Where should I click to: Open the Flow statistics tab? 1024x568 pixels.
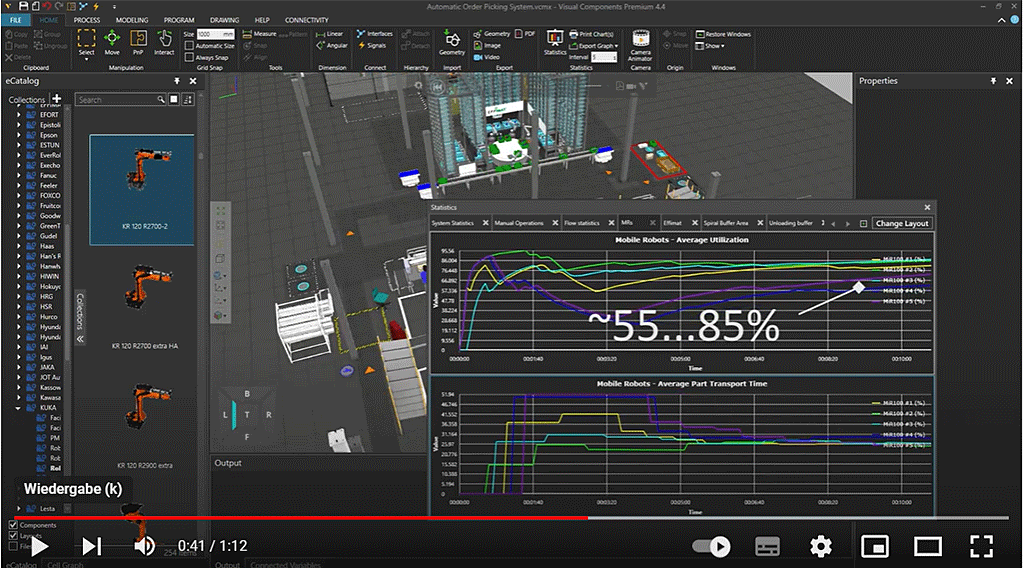[x=580, y=223]
